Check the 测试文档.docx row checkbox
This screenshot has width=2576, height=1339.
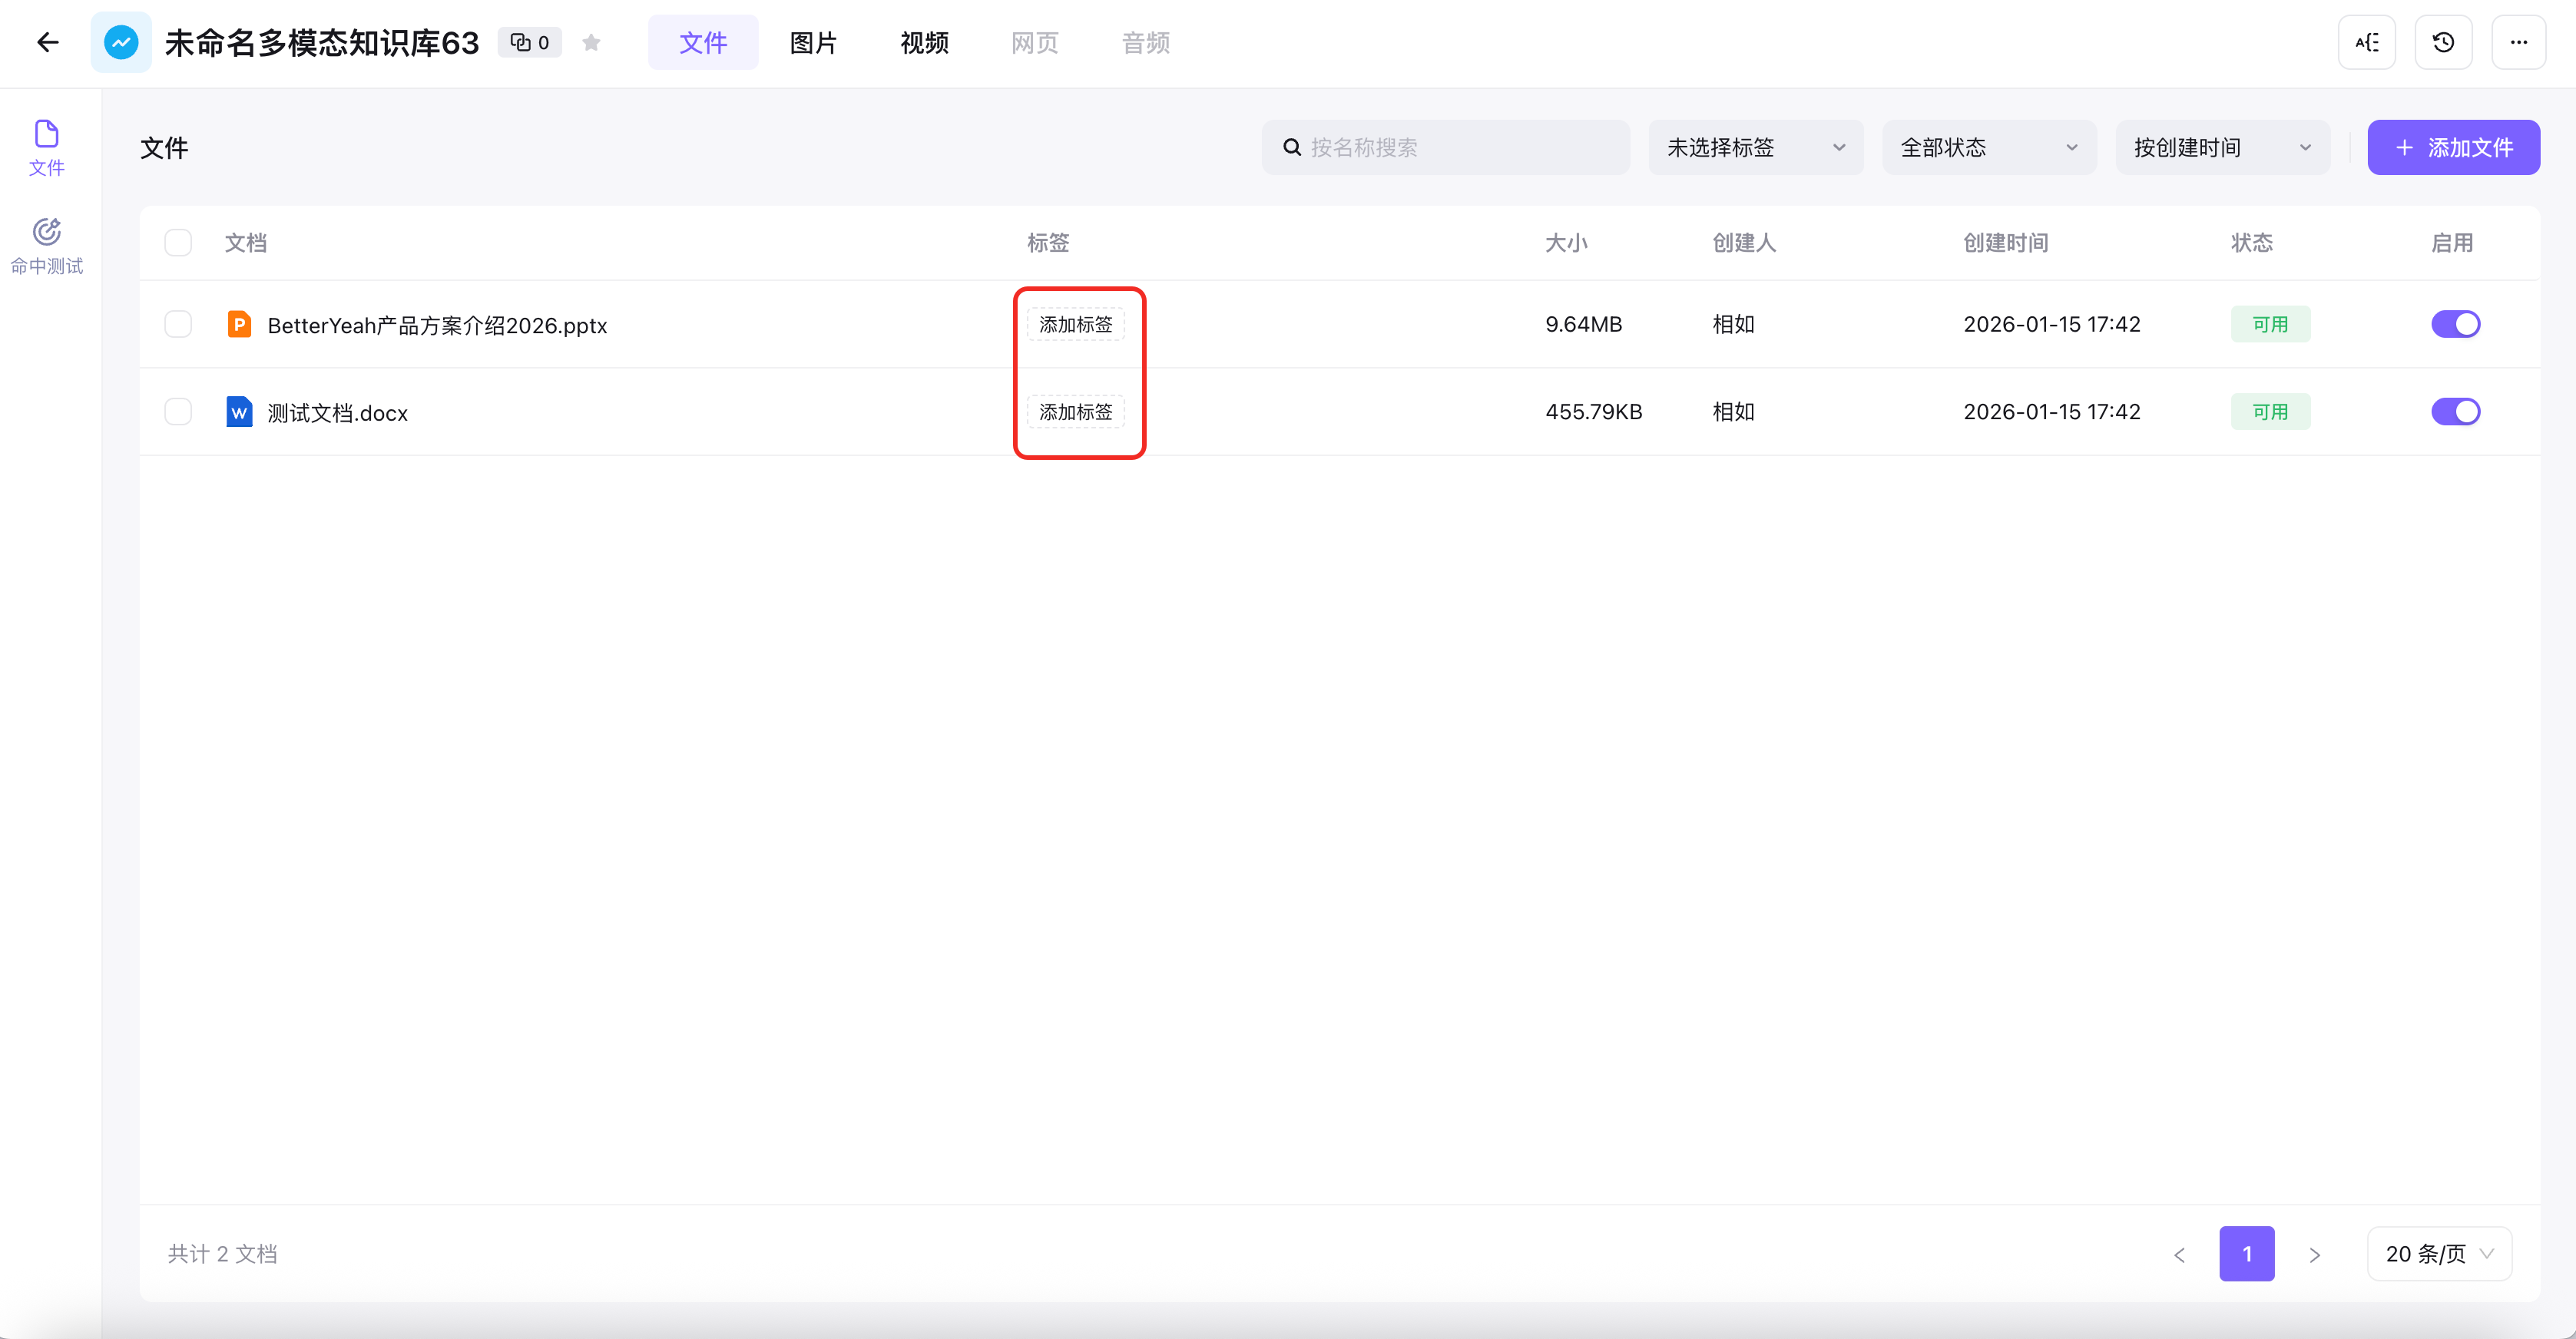tap(178, 412)
